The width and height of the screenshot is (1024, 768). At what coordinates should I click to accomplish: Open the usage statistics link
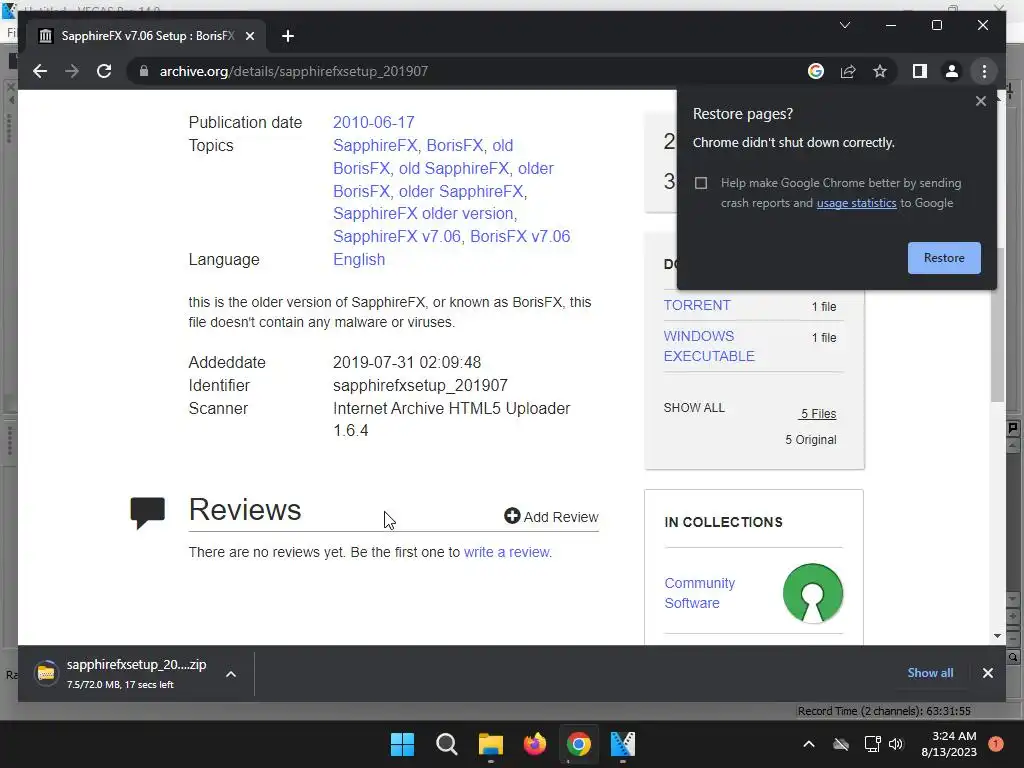tap(856, 203)
